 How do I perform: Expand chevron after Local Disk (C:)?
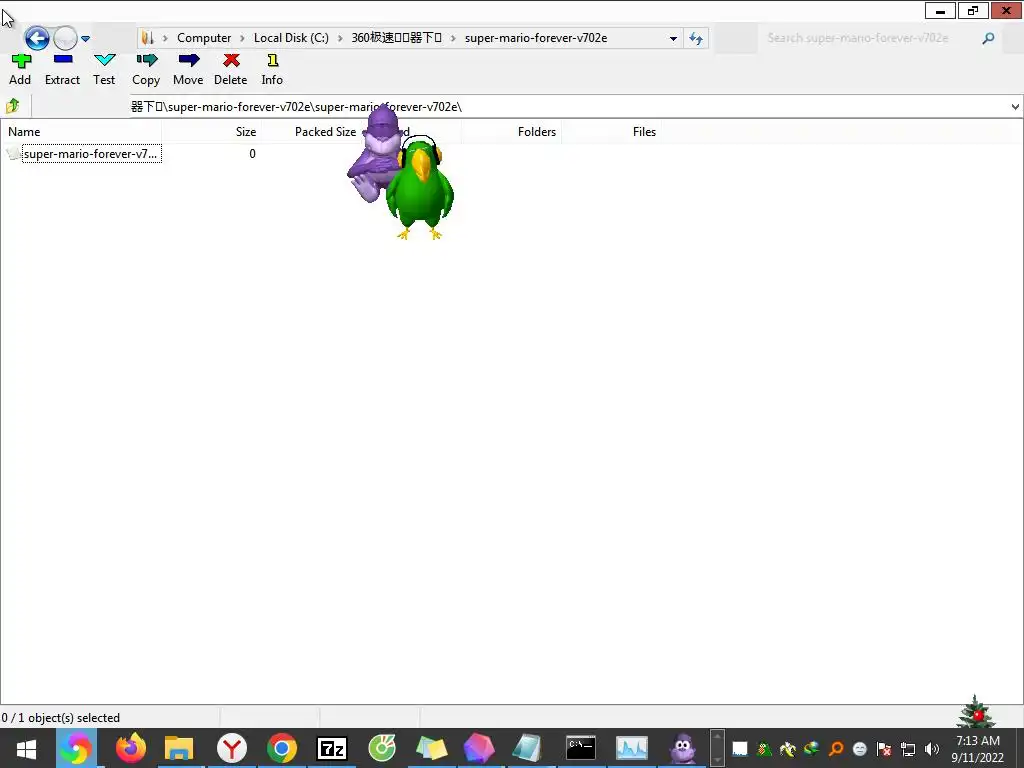pos(340,39)
